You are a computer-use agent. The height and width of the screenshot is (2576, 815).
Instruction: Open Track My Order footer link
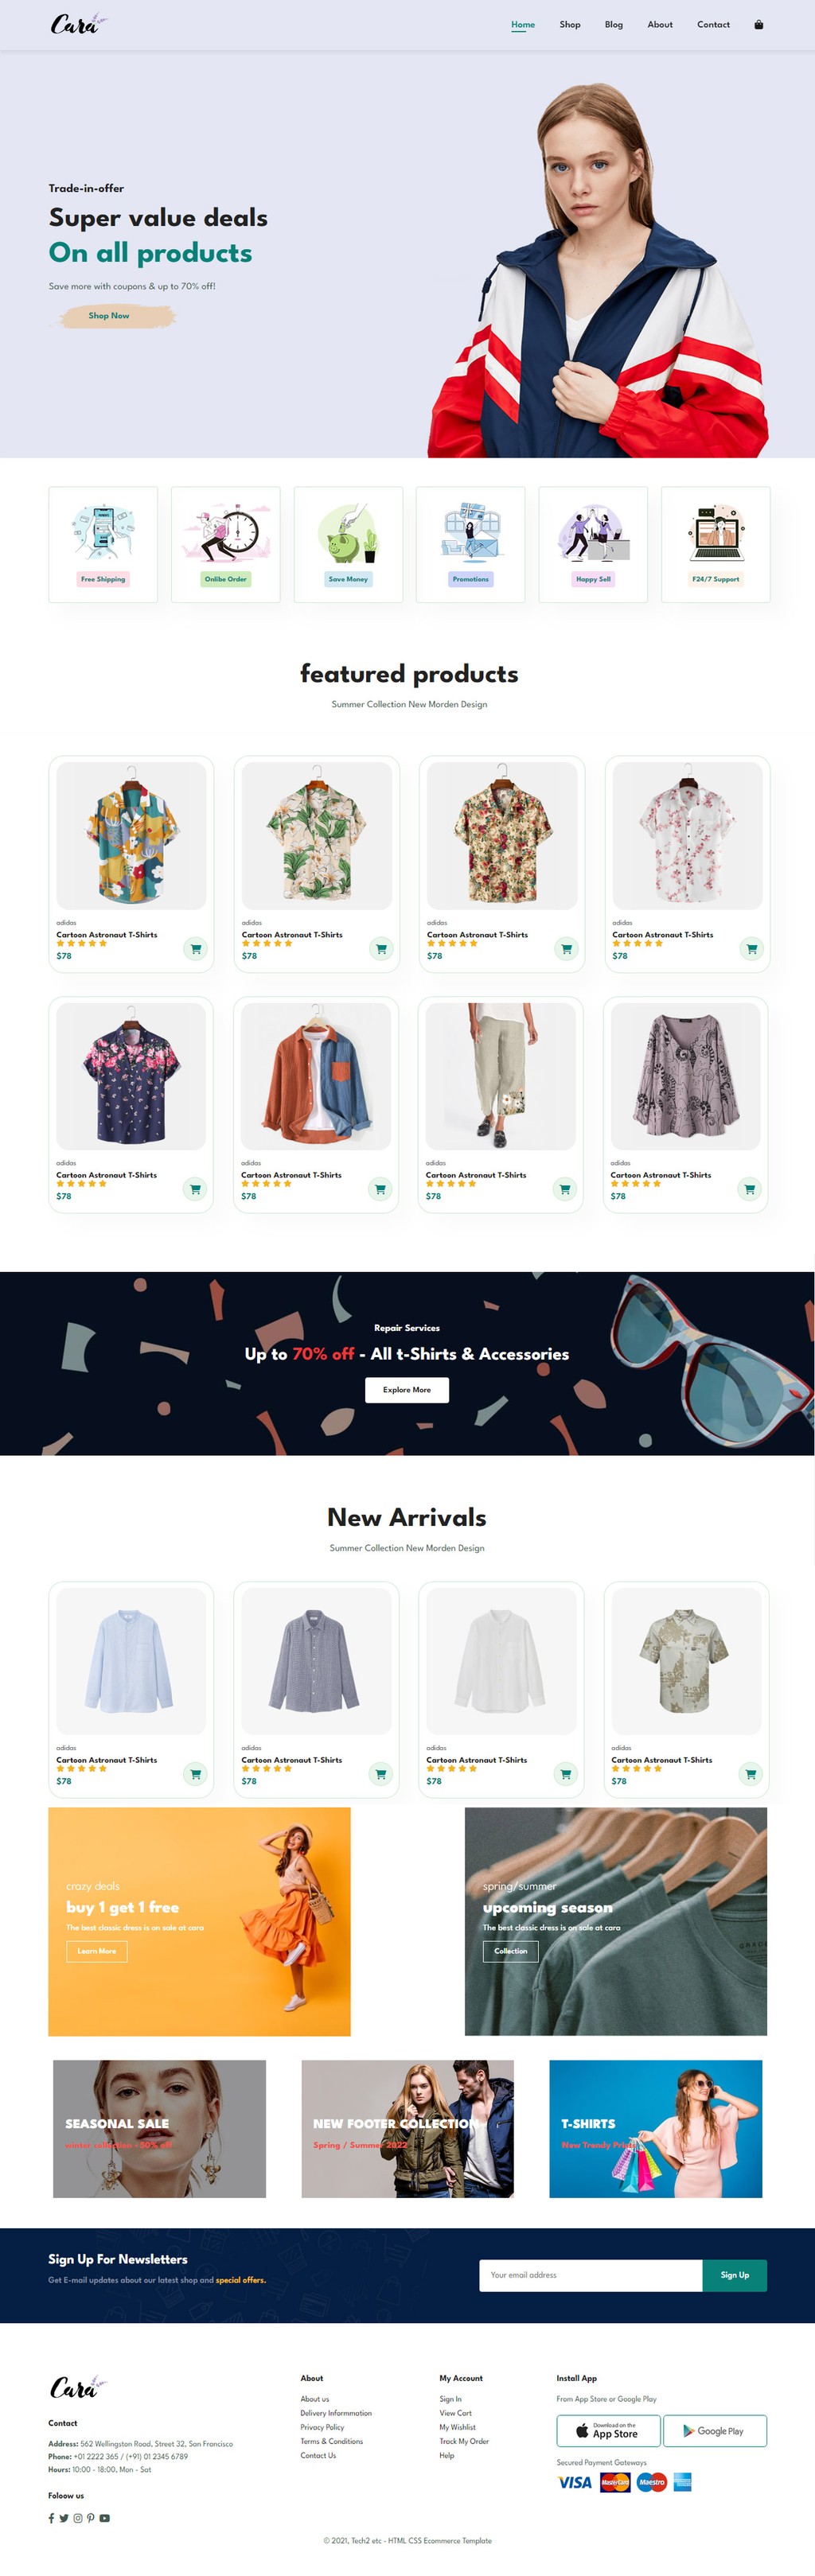coord(464,2441)
